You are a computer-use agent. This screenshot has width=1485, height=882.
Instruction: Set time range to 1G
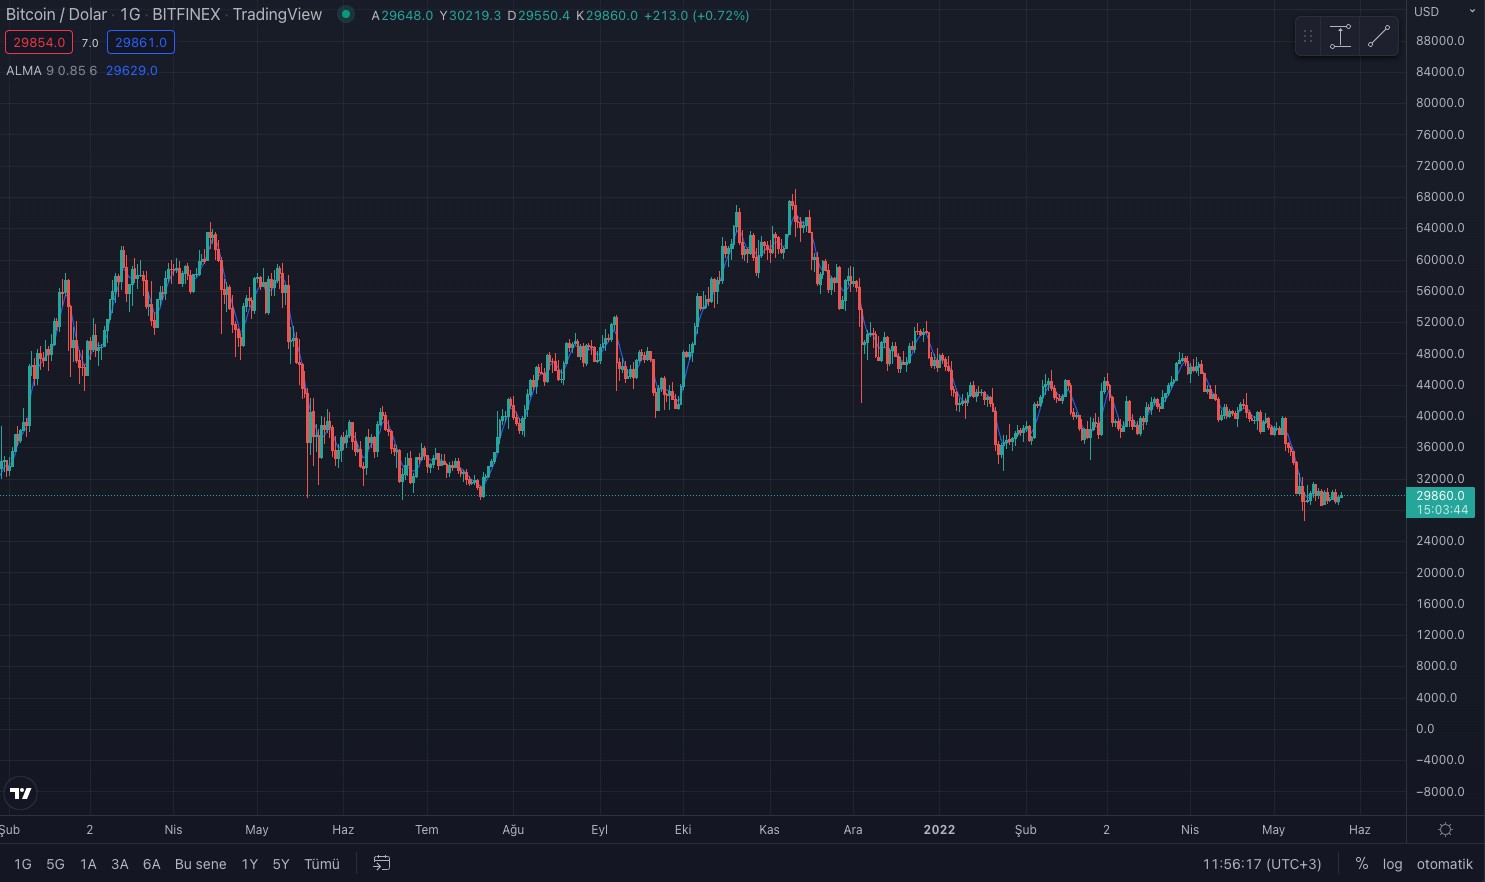pos(23,864)
